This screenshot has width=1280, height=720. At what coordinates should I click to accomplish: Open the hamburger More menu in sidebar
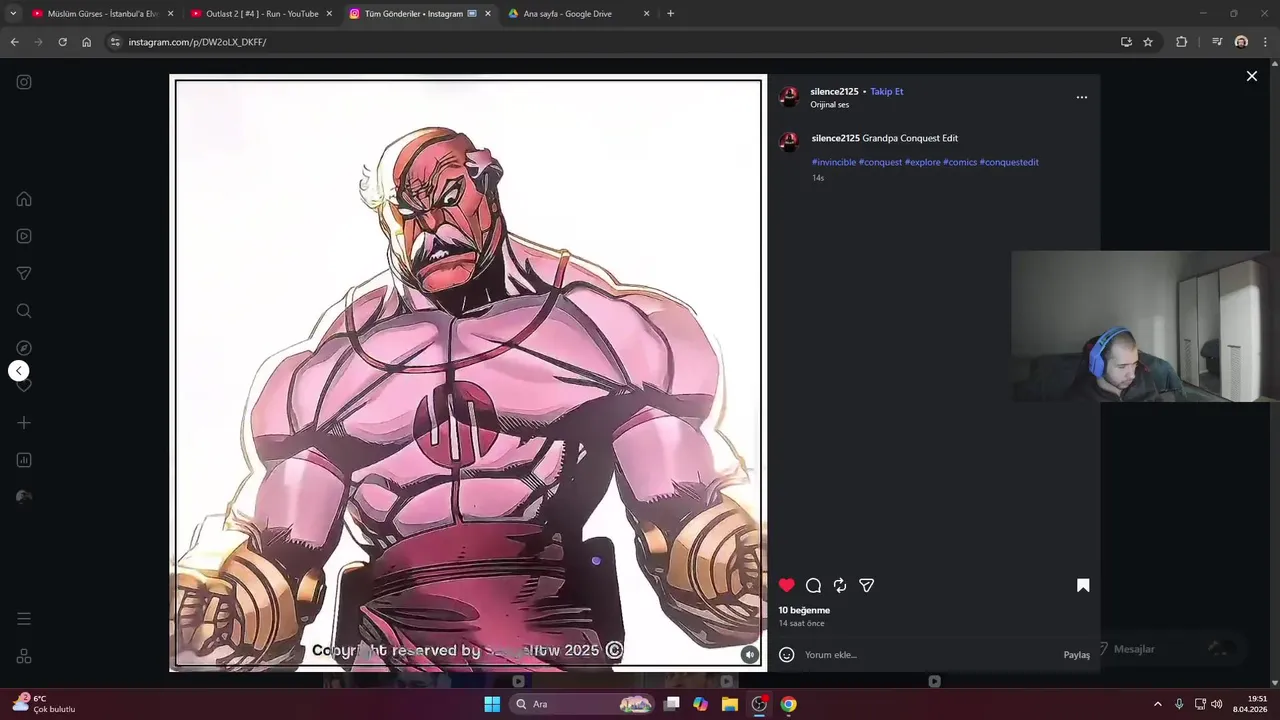[x=24, y=619]
